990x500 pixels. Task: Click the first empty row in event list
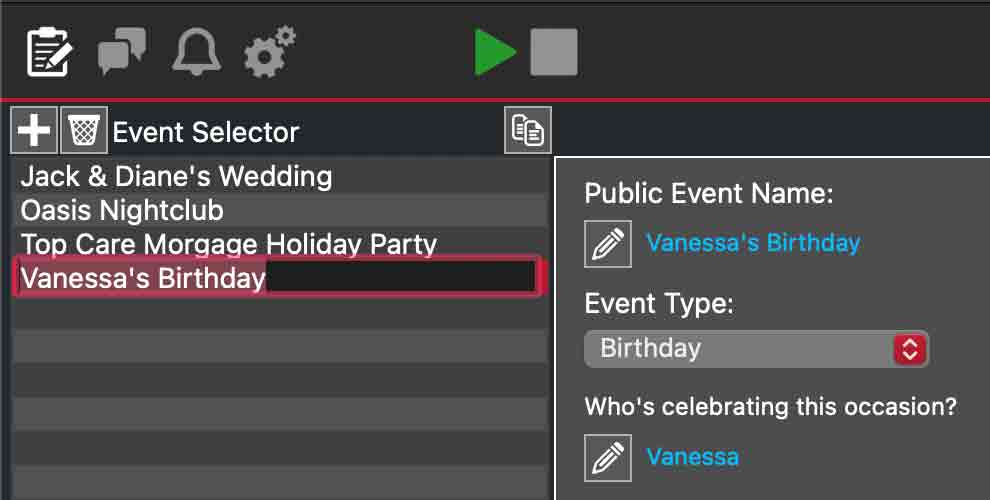click(280, 312)
